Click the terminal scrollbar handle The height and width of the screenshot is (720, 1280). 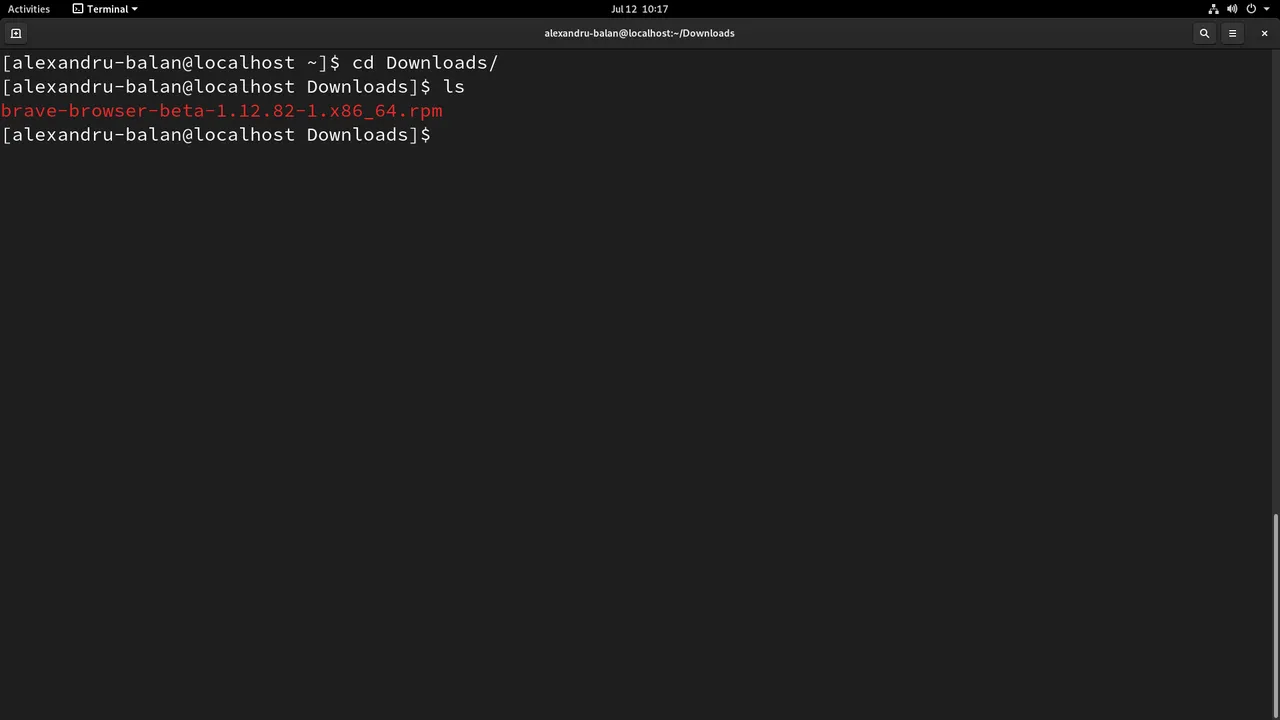(1276, 616)
